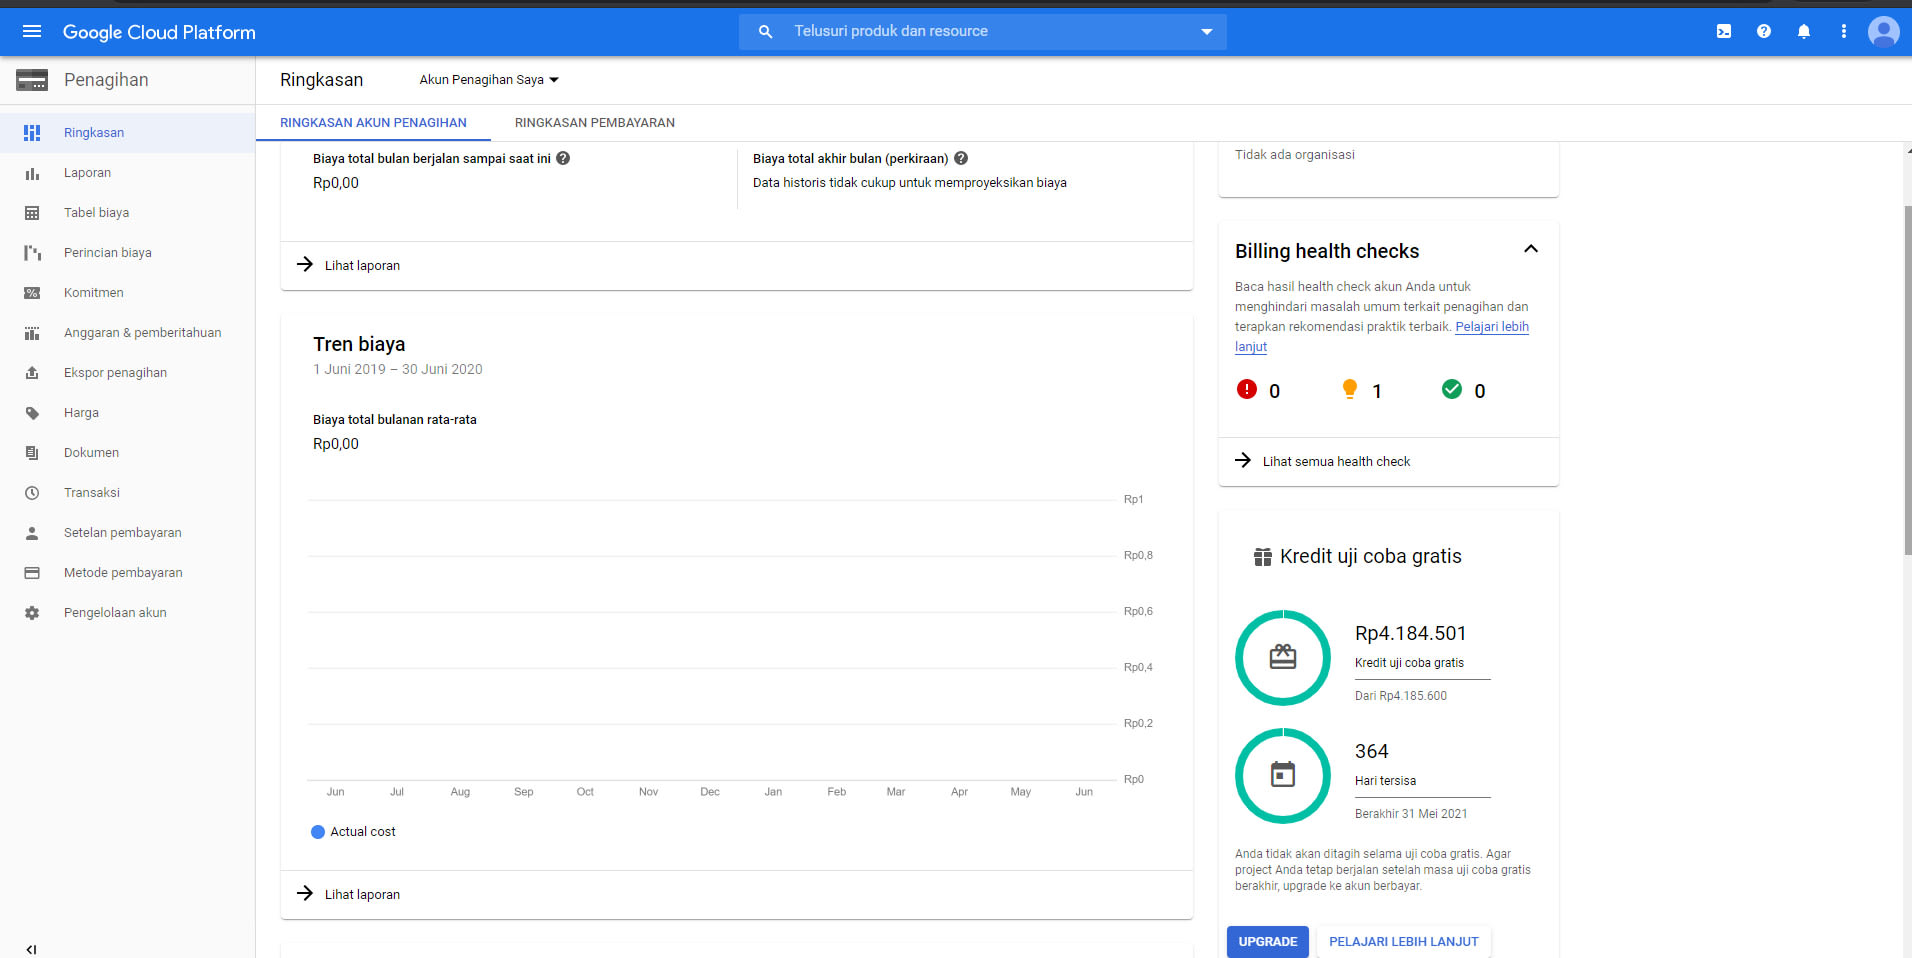Image resolution: width=1912 pixels, height=958 pixels.
Task: Click help icon beside Biaya total akhir bulan
Action: (961, 158)
